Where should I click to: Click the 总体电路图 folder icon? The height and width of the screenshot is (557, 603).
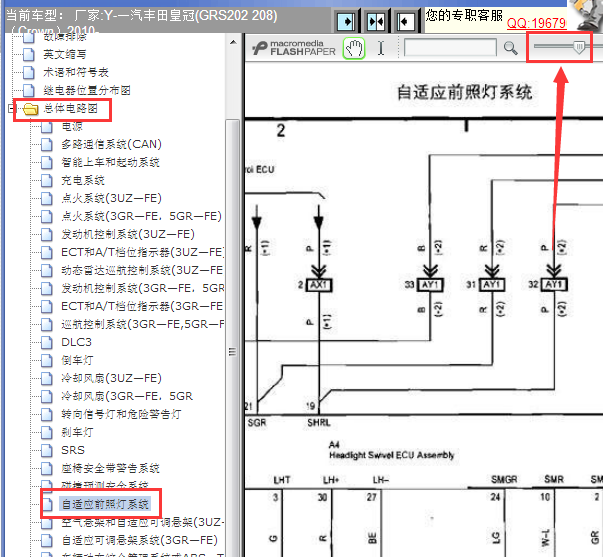[x=29, y=108]
